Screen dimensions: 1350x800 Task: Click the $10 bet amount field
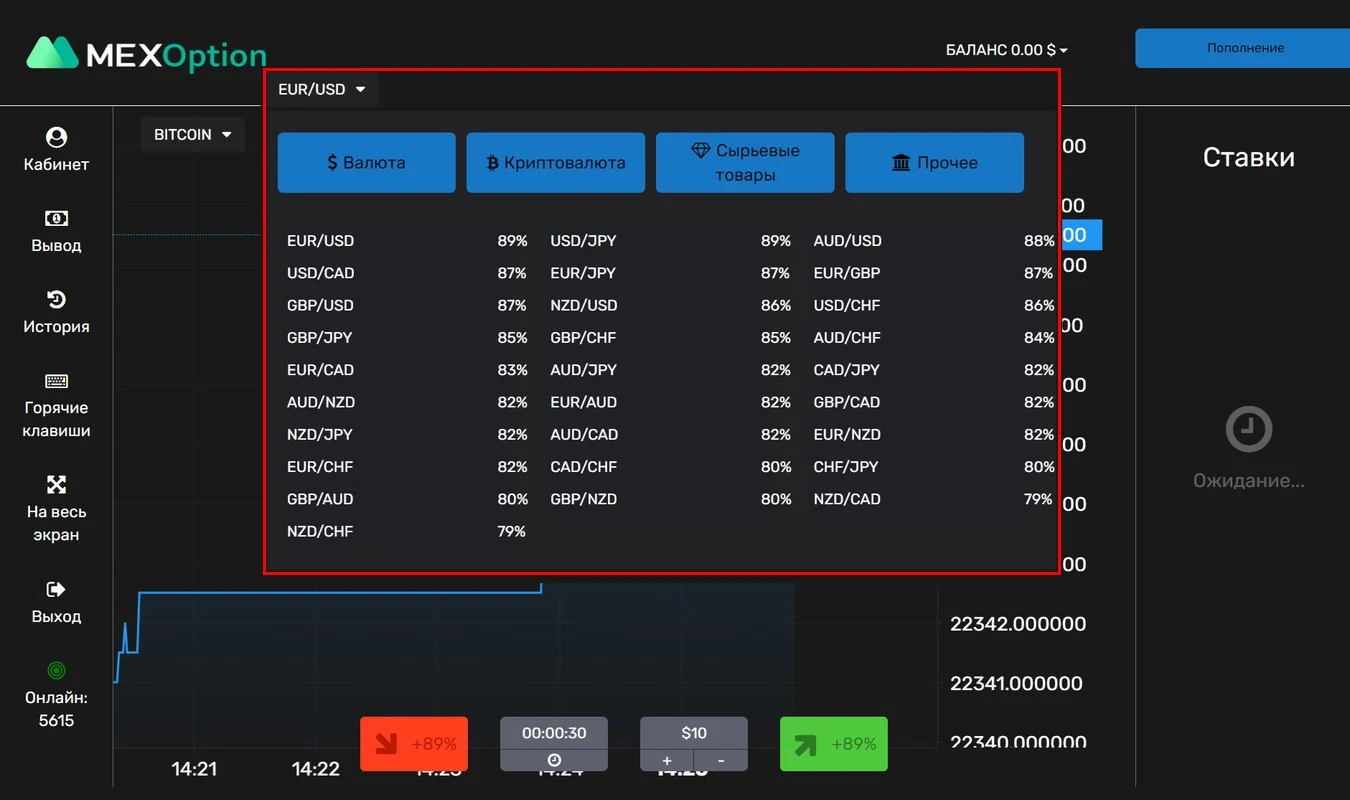click(x=694, y=733)
